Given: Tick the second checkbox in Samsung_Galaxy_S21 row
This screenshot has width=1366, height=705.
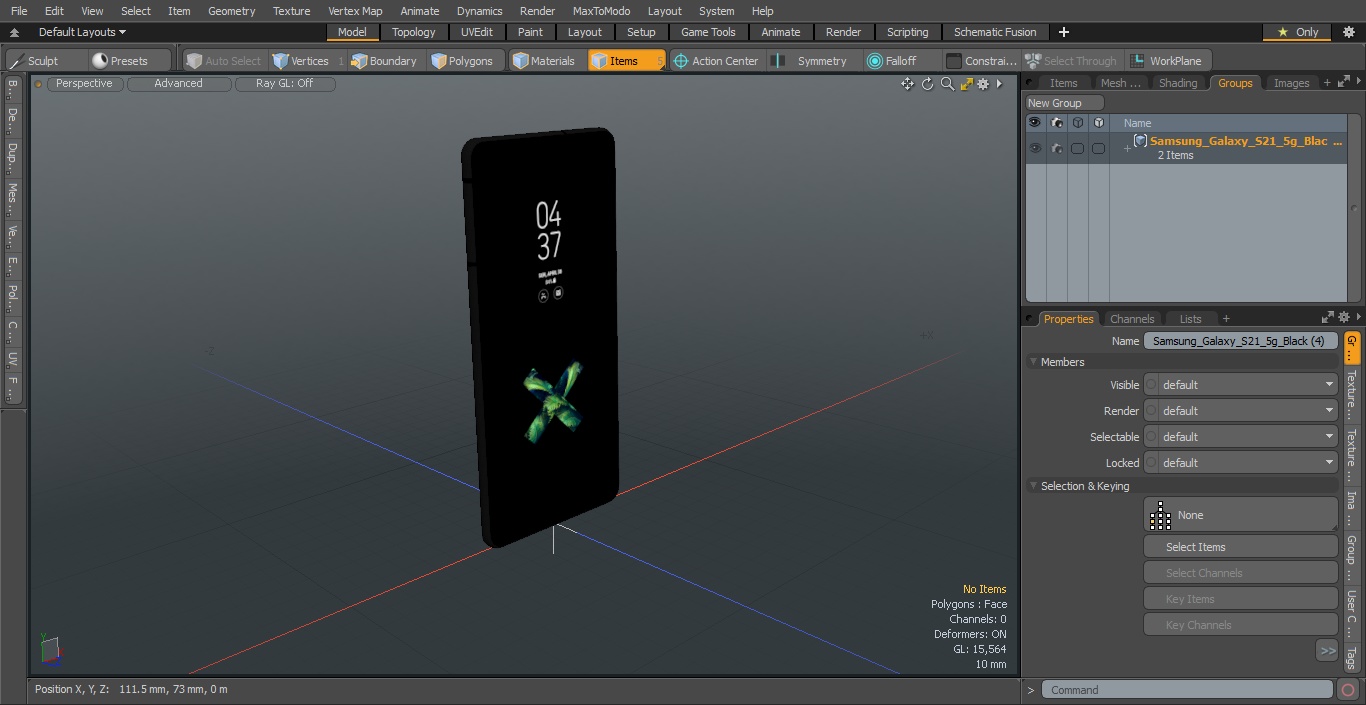Looking at the screenshot, I should [x=1098, y=148].
